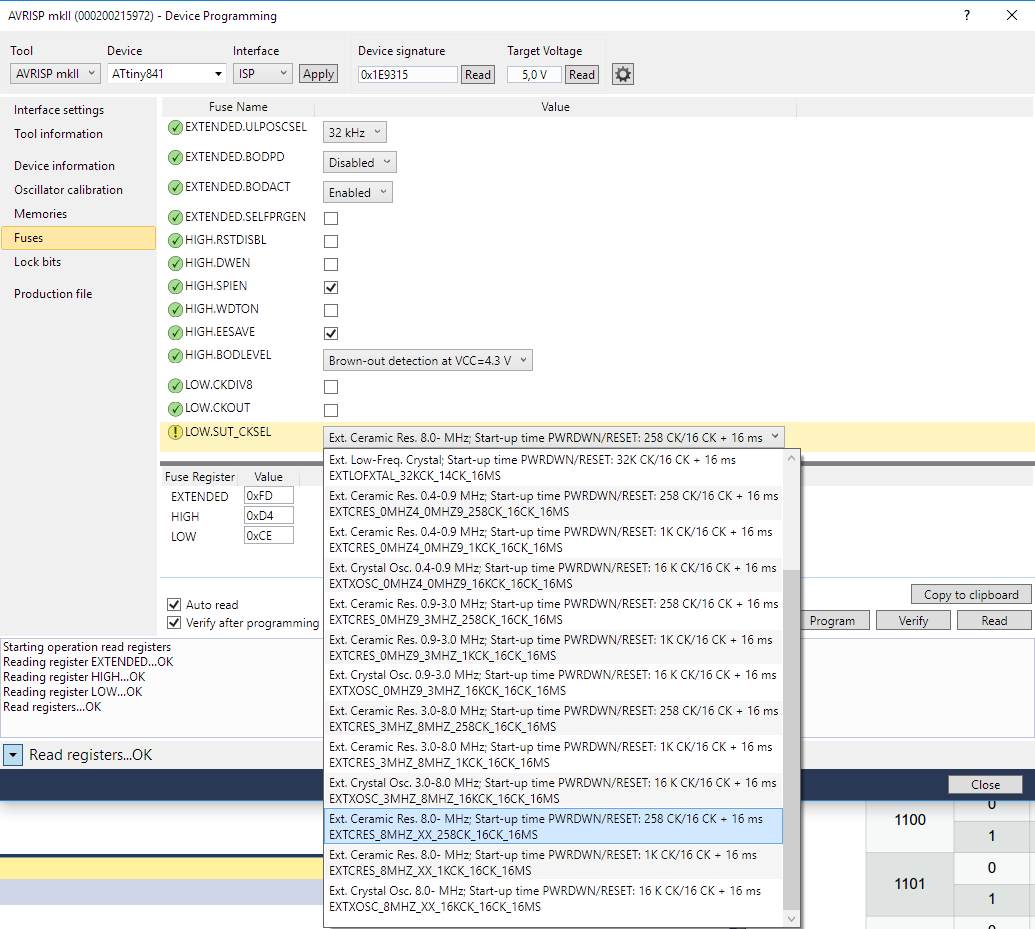
Task: Open the Device information page
Action: (x=64, y=166)
